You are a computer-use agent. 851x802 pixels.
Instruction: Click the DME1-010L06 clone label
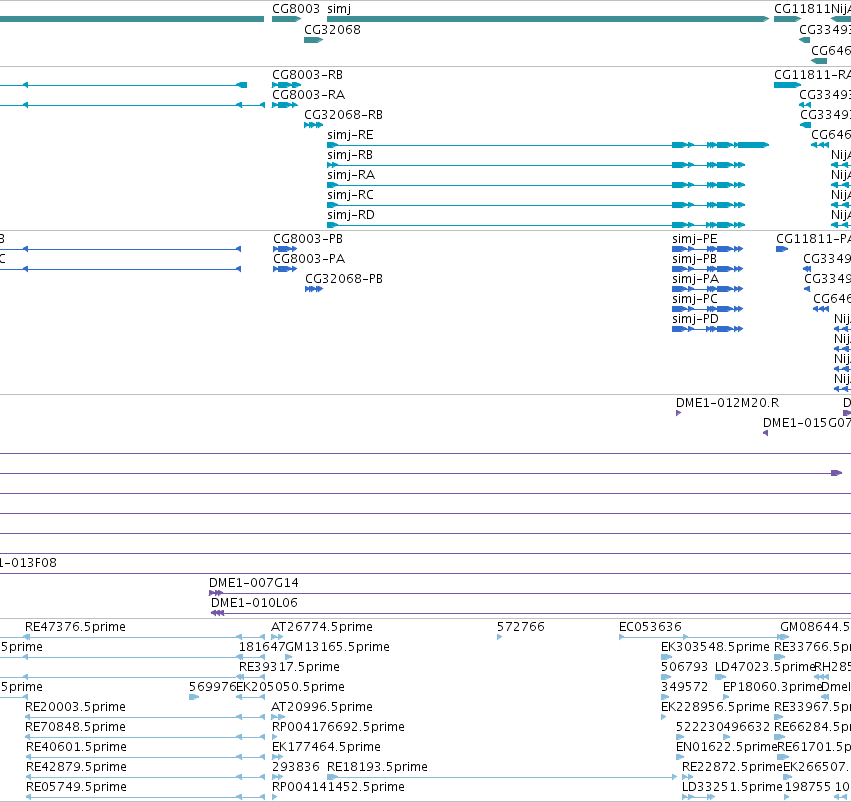pos(254,603)
